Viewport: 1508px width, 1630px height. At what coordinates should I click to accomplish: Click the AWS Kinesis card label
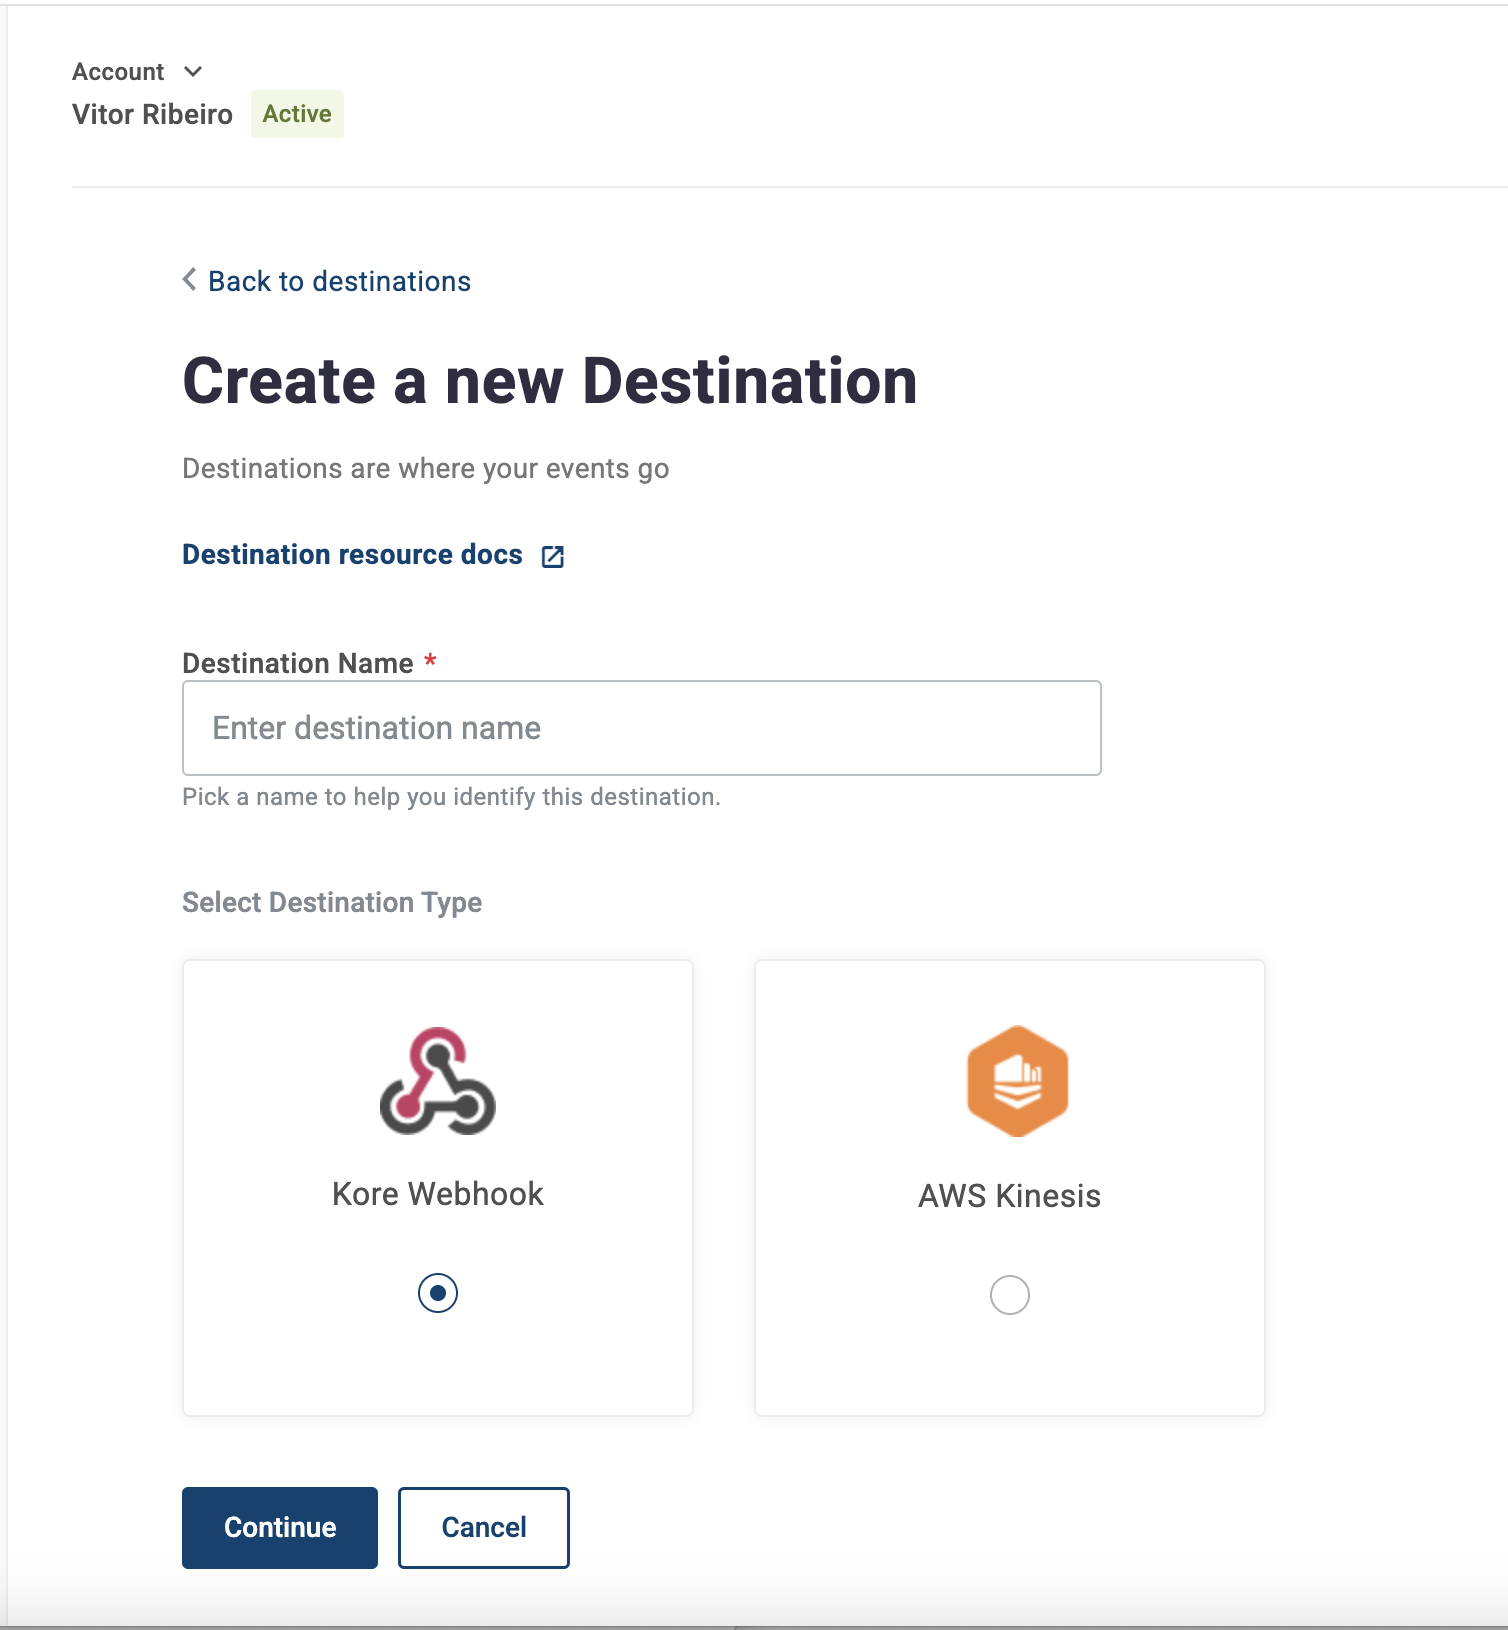pos(1009,1196)
